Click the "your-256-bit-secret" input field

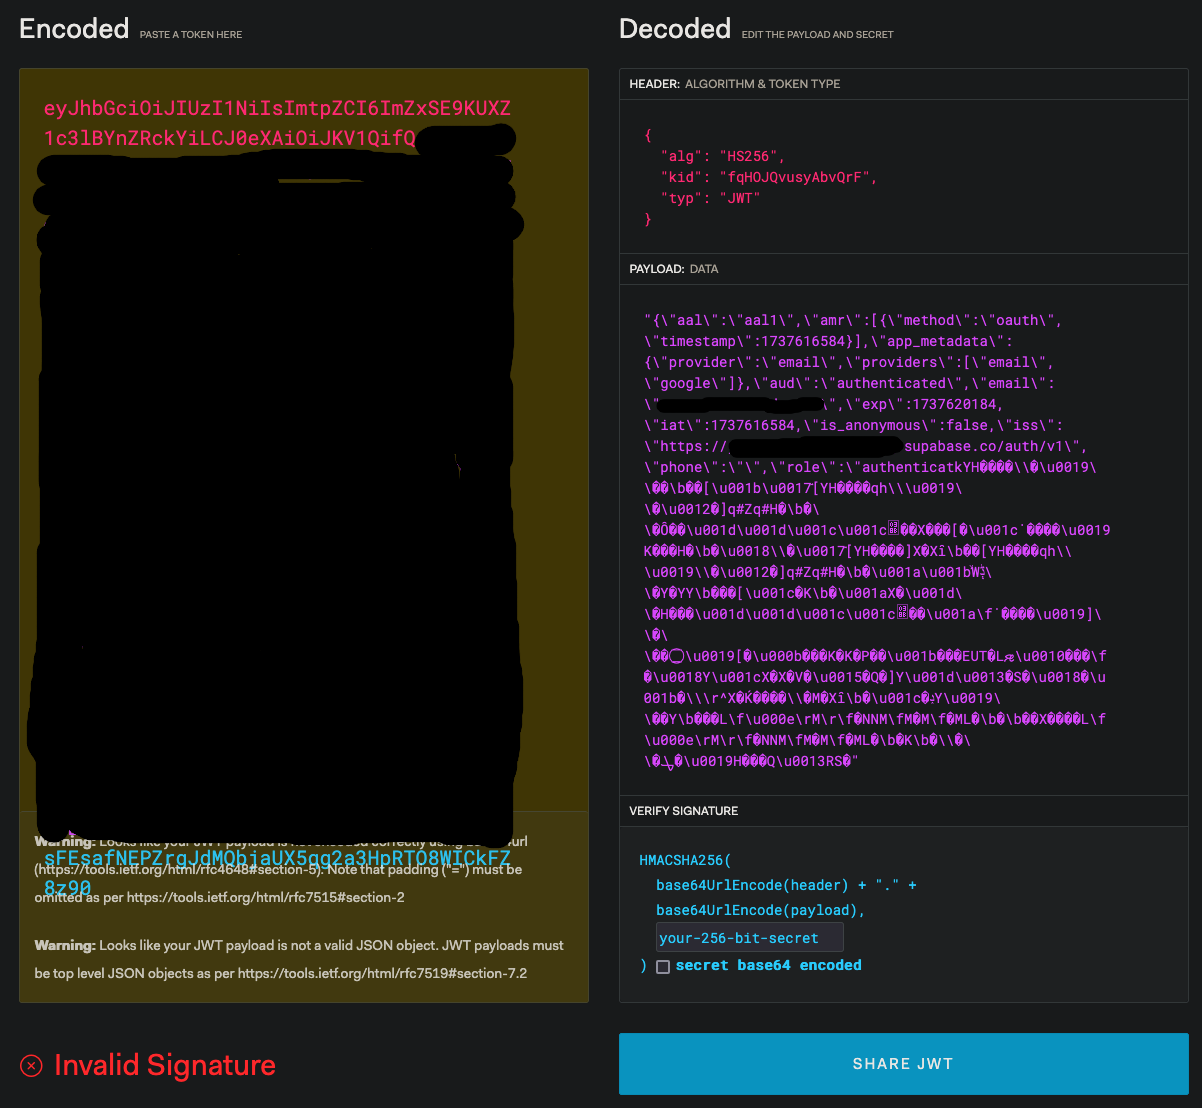point(749,937)
